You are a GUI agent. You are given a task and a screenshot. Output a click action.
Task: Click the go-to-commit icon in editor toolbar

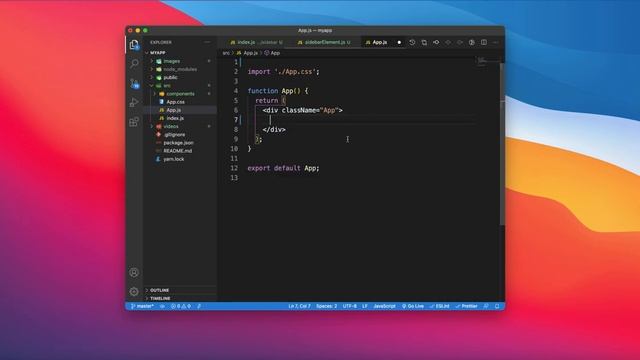pos(436,42)
